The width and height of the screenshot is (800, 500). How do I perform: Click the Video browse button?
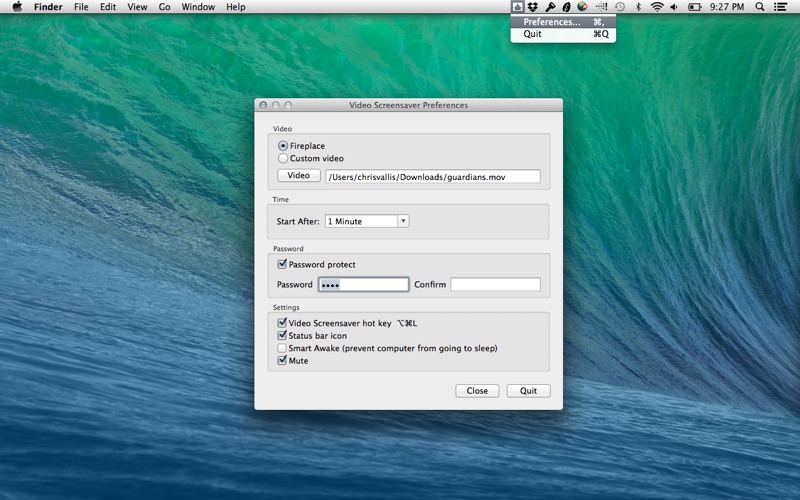(298, 176)
